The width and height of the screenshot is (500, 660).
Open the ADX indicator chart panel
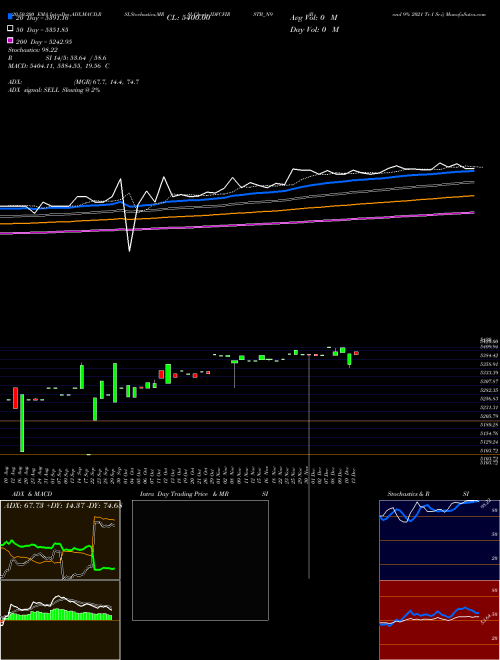(60, 540)
